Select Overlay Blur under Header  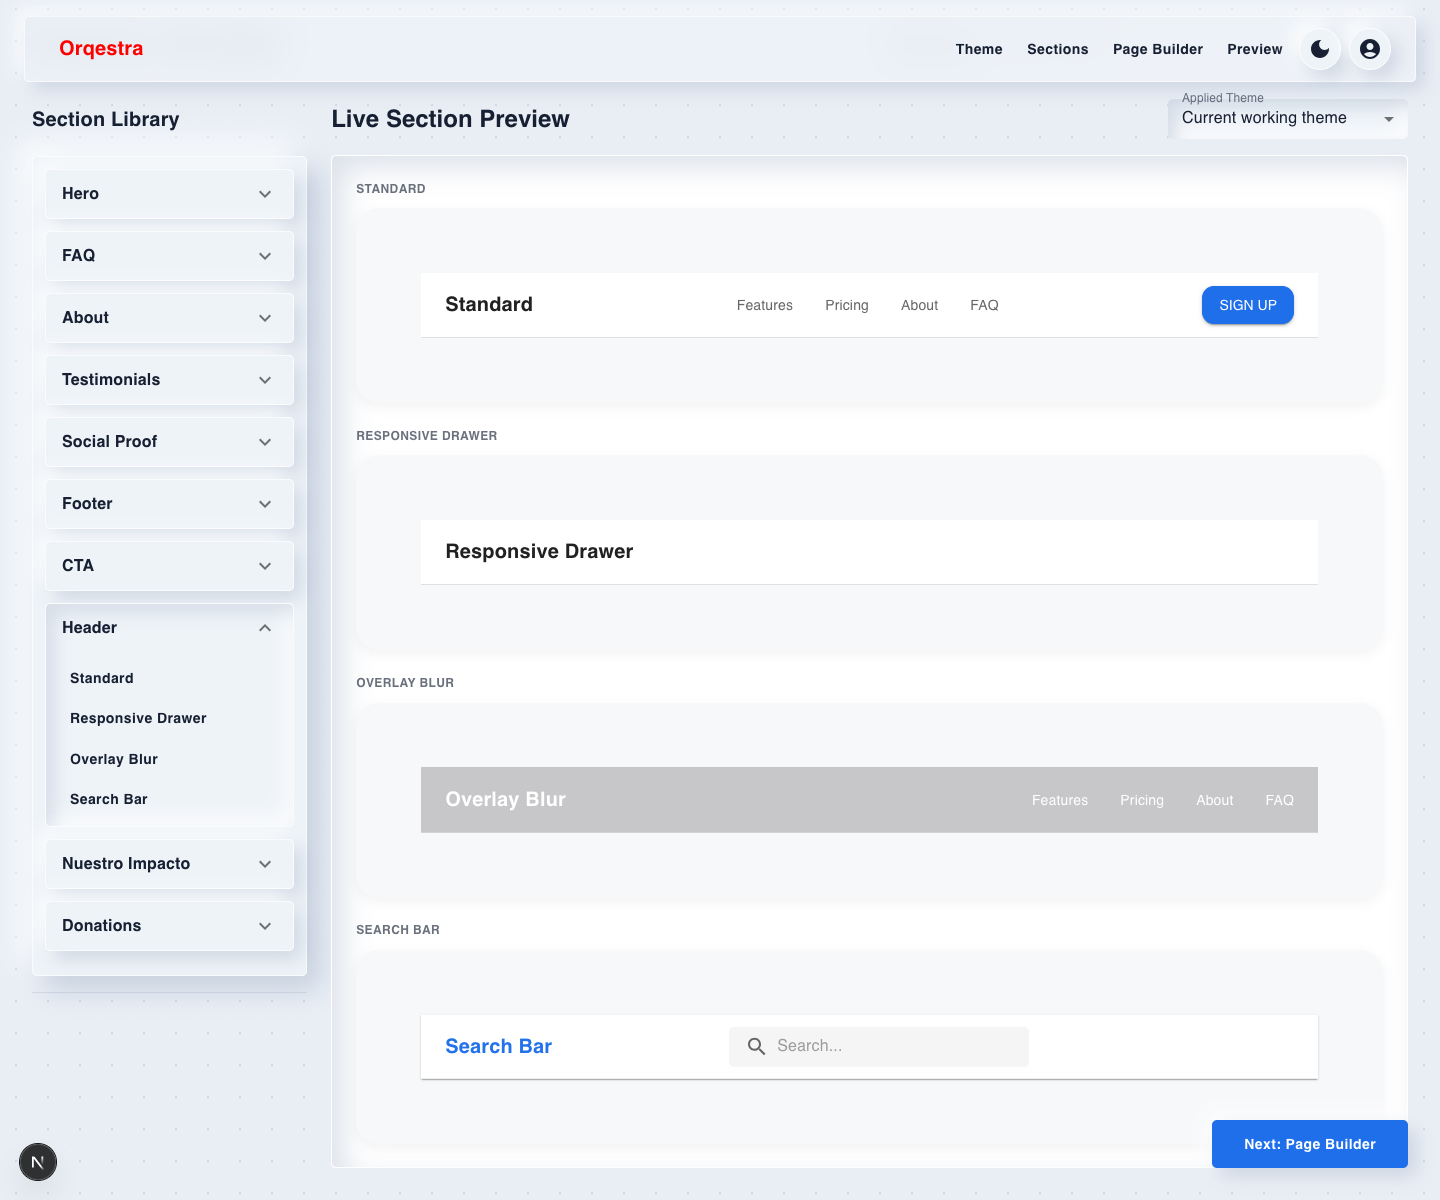(114, 759)
